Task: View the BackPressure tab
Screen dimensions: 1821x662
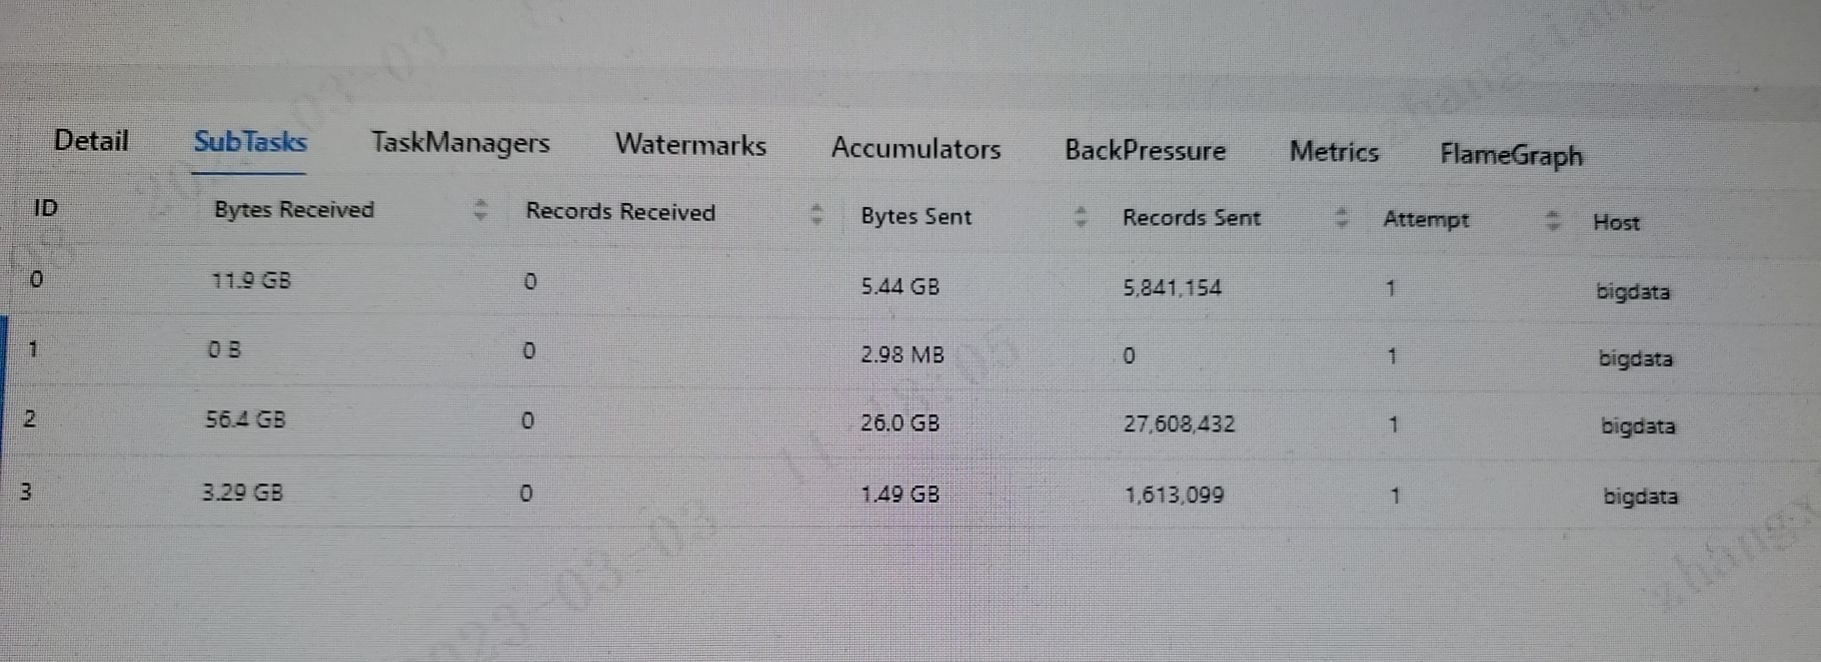Action: [x=1145, y=151]
